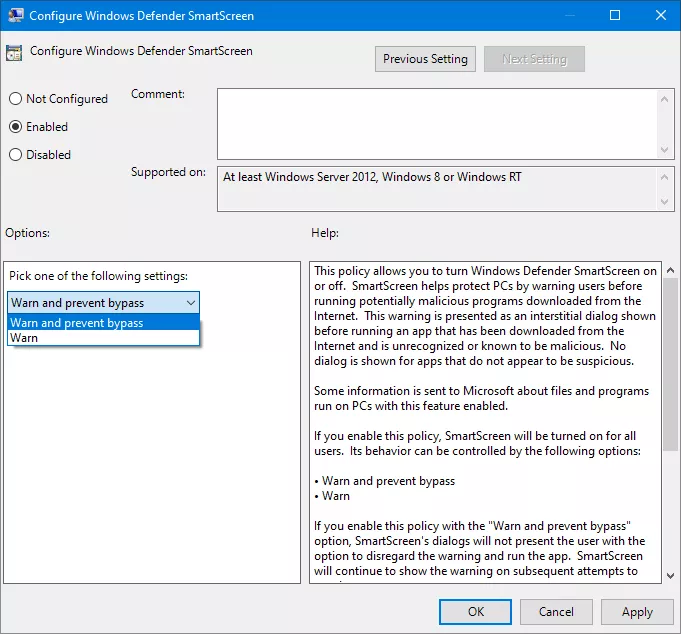
Task: Click 'Supported on:' label
Action: [x=169, y=172]
